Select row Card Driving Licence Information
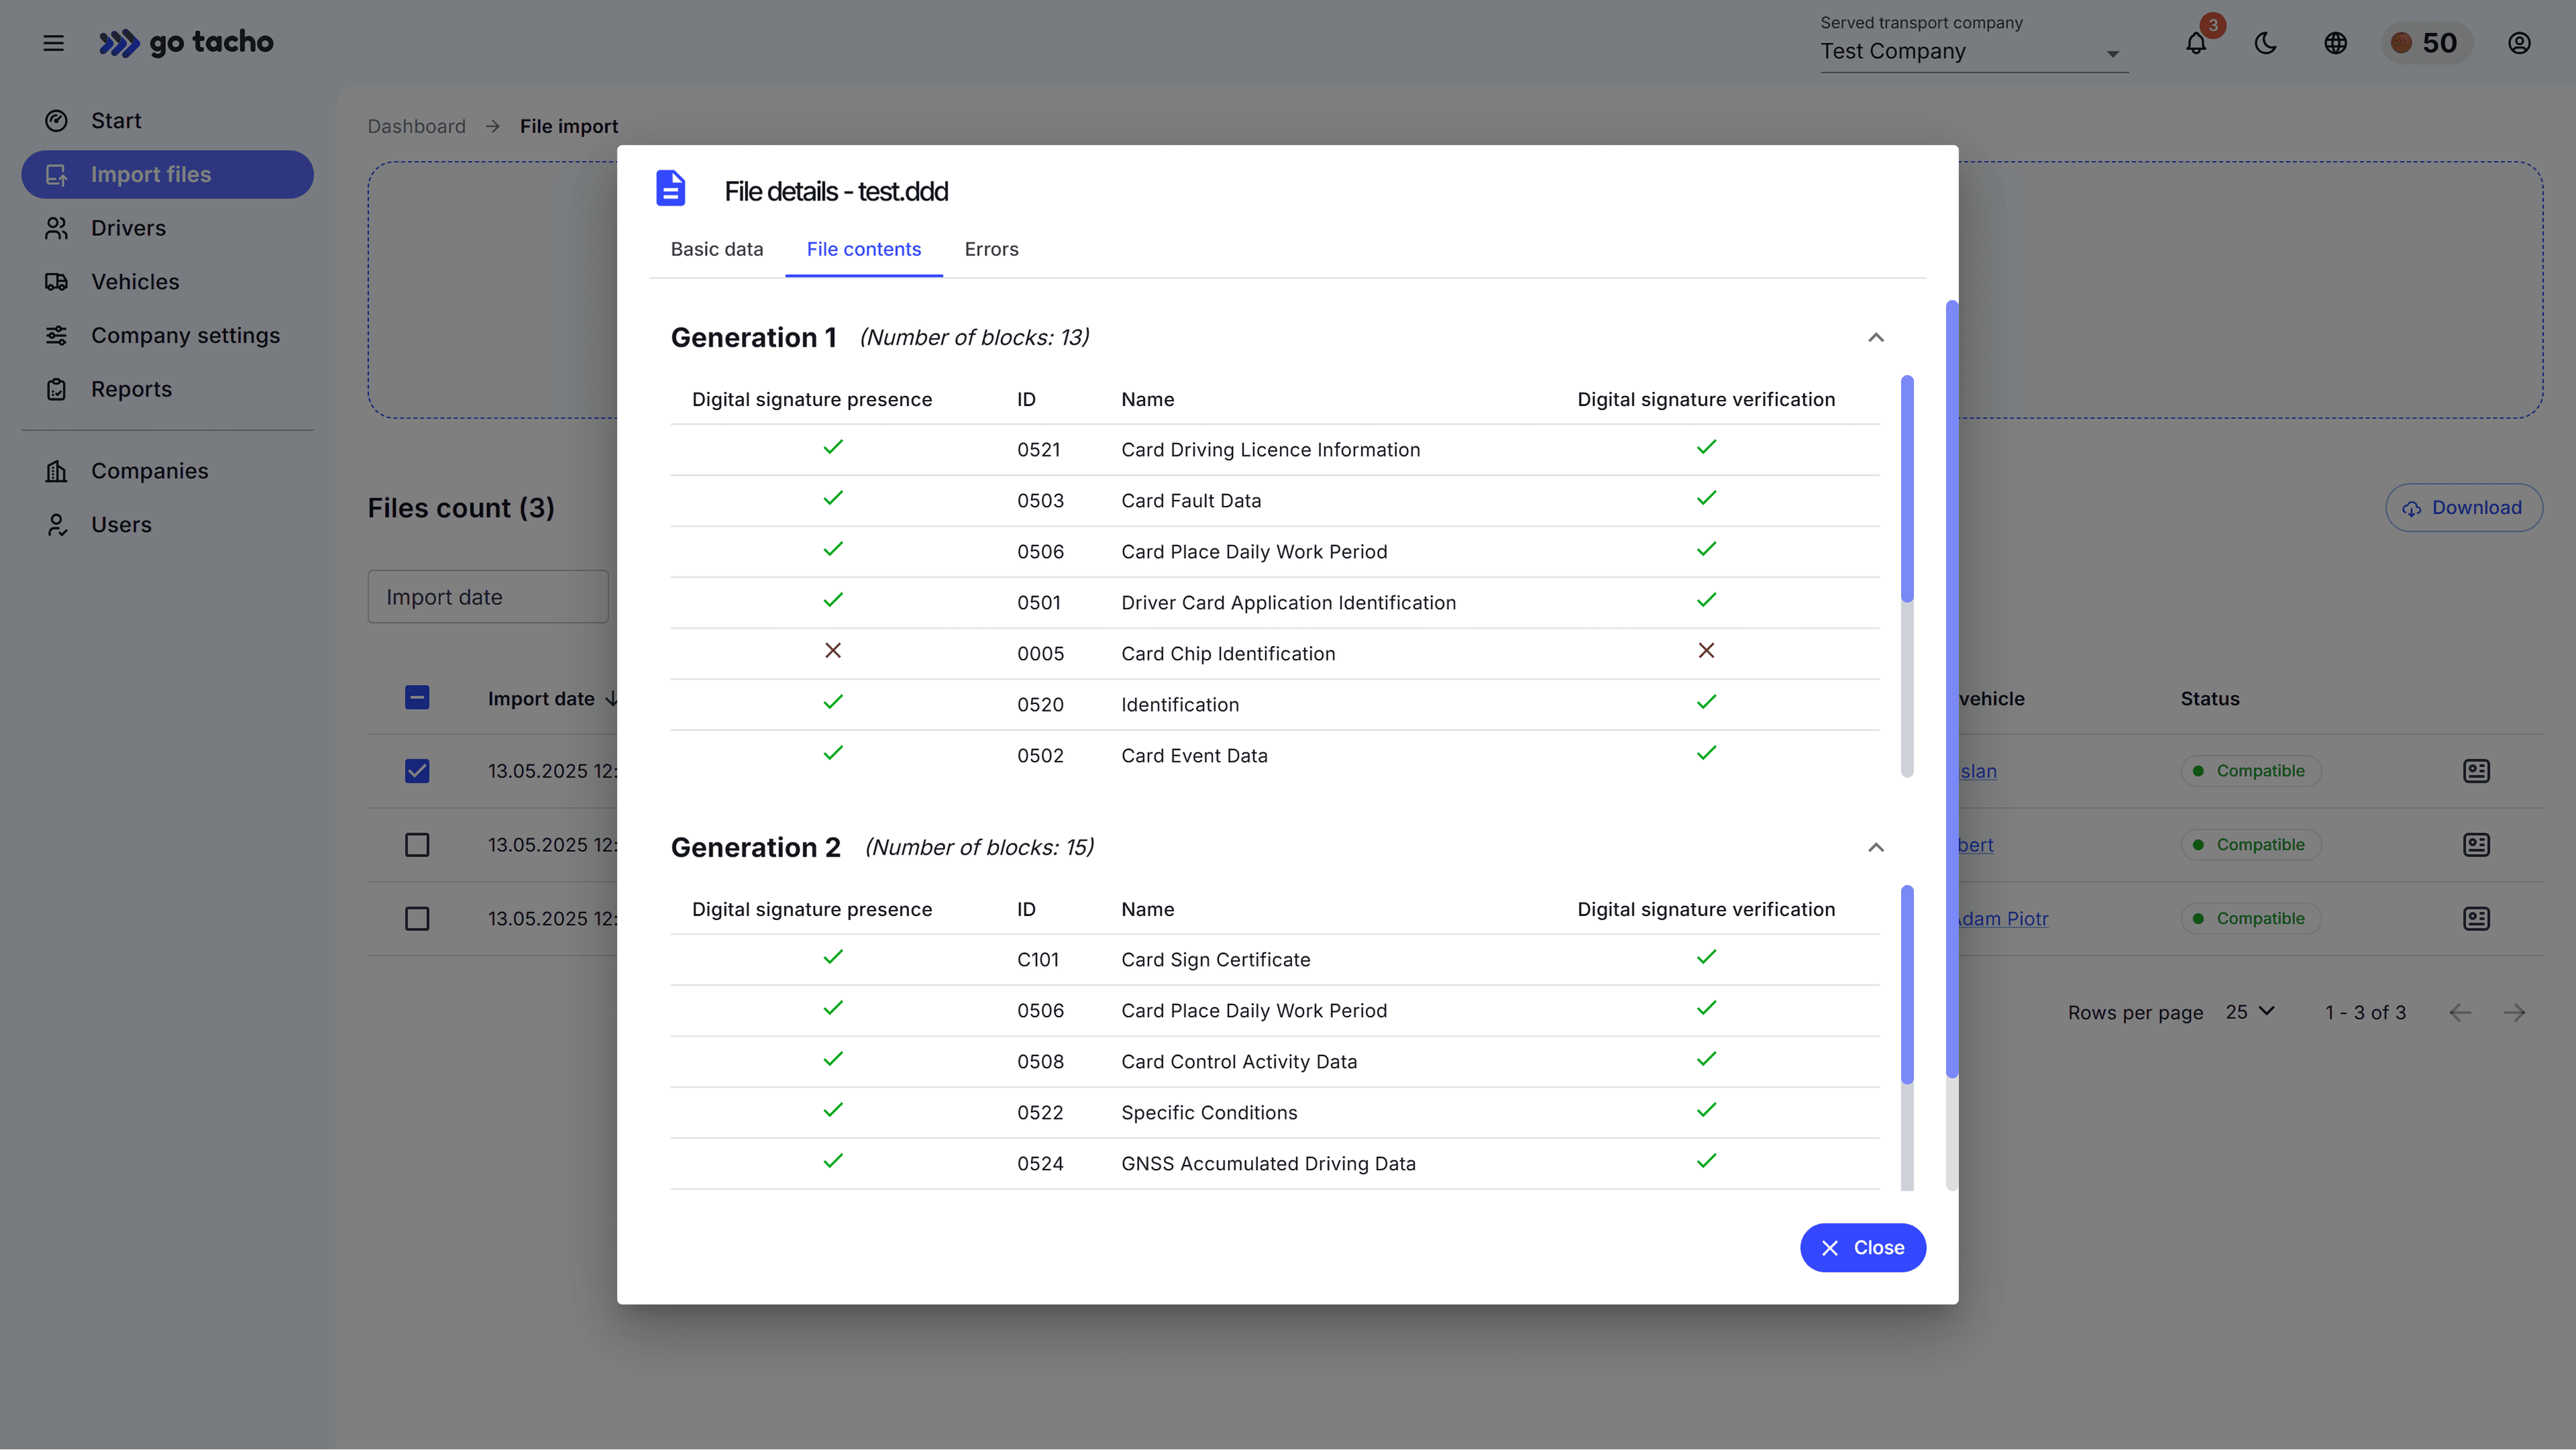 [1275, 450]
